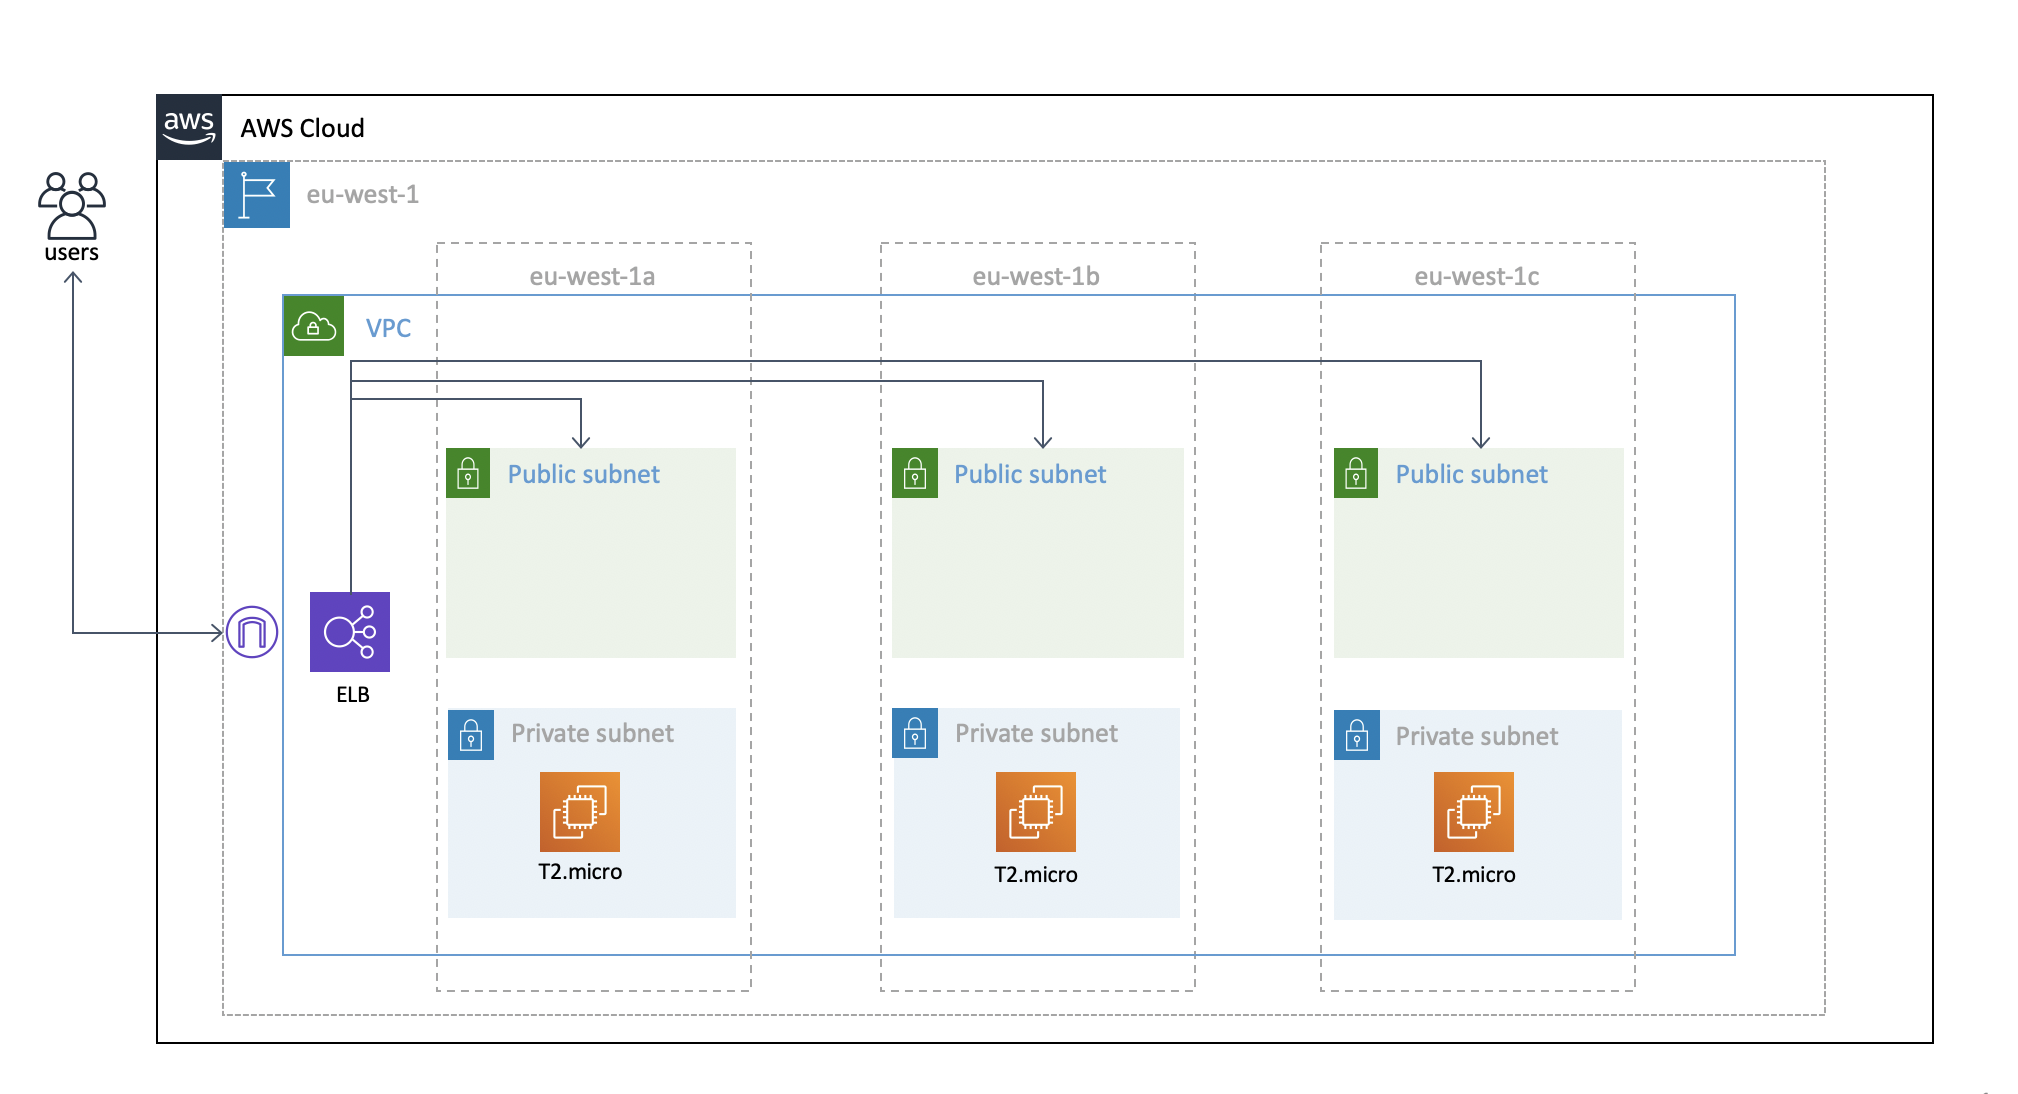Screen dimensions: 2018x1094
Task: Click the eu-west-1 region flag icon
Action: click(x=257, y=195)
